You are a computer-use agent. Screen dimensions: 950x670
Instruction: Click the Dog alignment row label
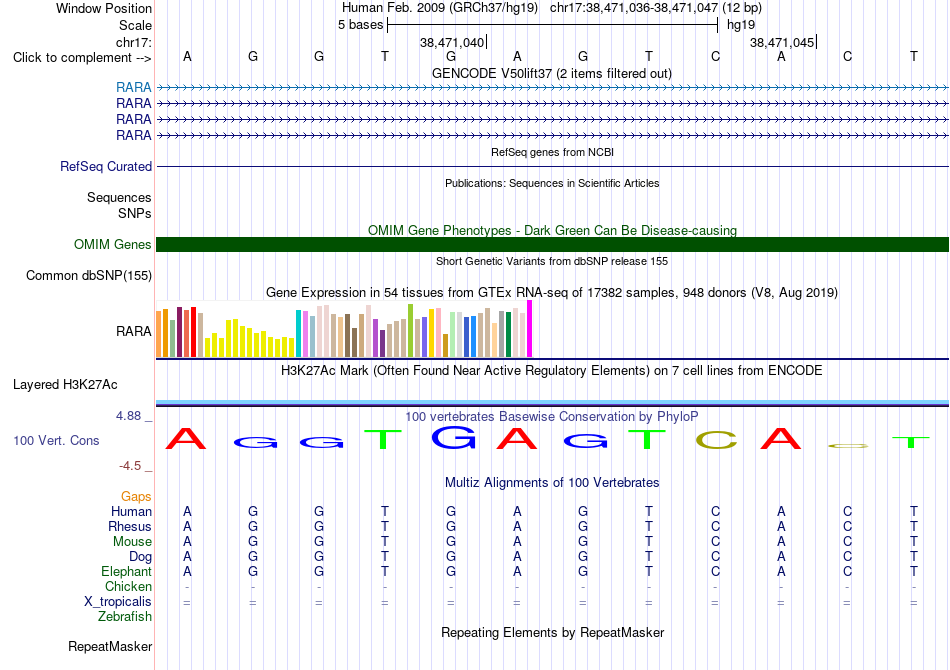click(140, 557)
